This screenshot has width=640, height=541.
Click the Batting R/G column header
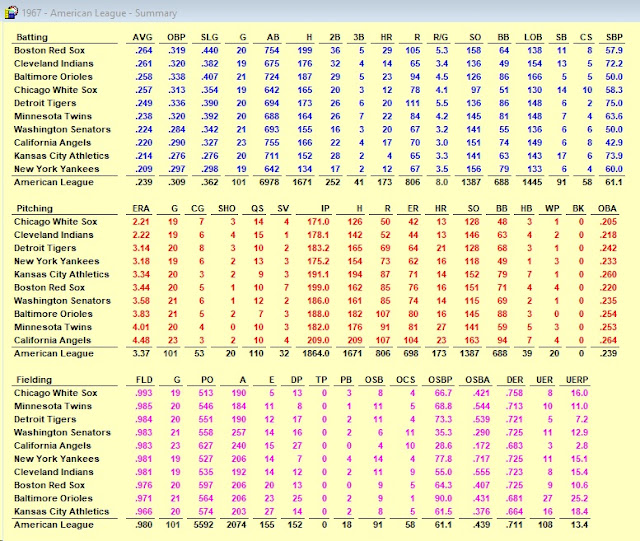tap(440, 37)
